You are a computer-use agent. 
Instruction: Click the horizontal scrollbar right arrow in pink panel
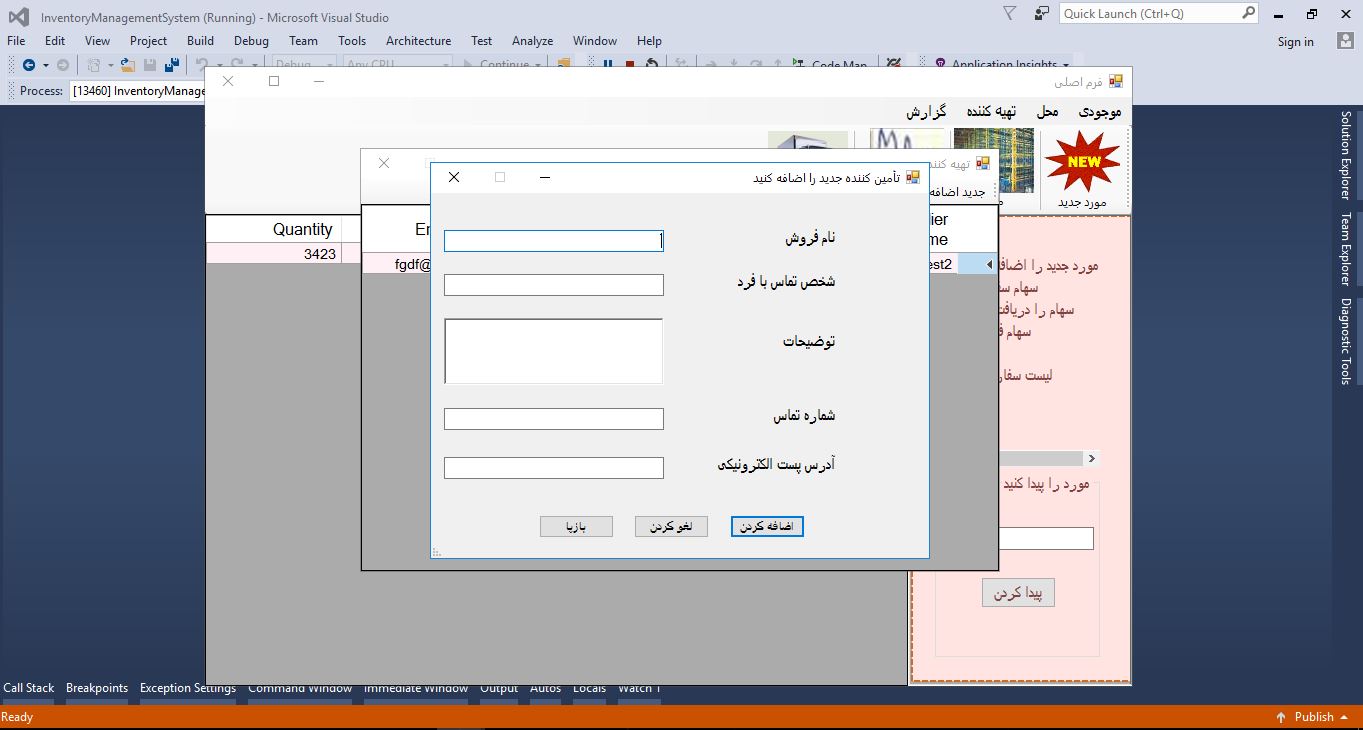pos(1091,458)
